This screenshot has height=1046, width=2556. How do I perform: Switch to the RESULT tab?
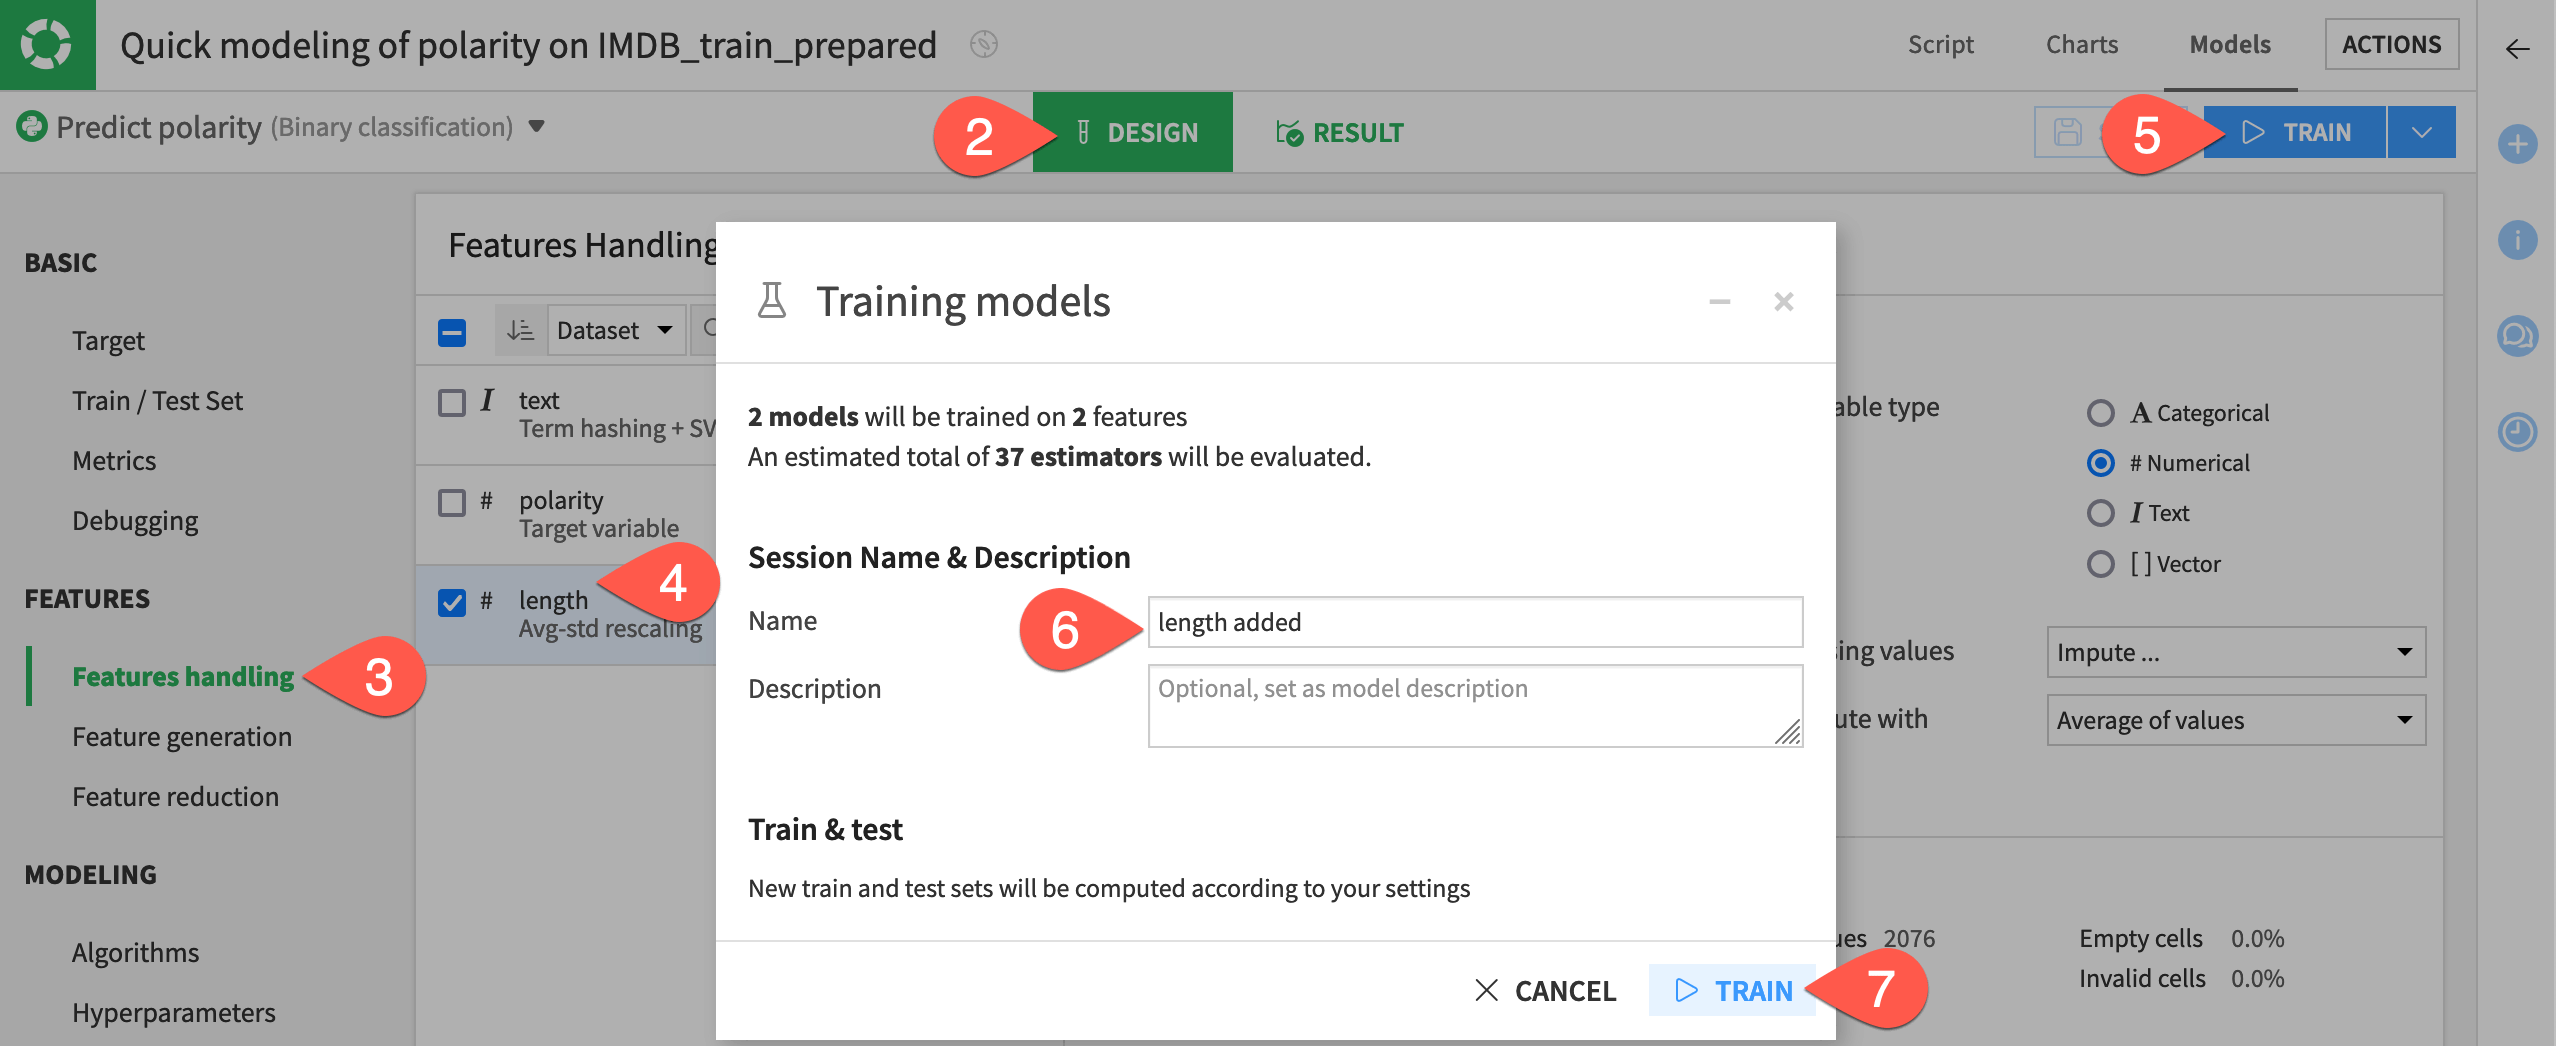click(1341, 131)
